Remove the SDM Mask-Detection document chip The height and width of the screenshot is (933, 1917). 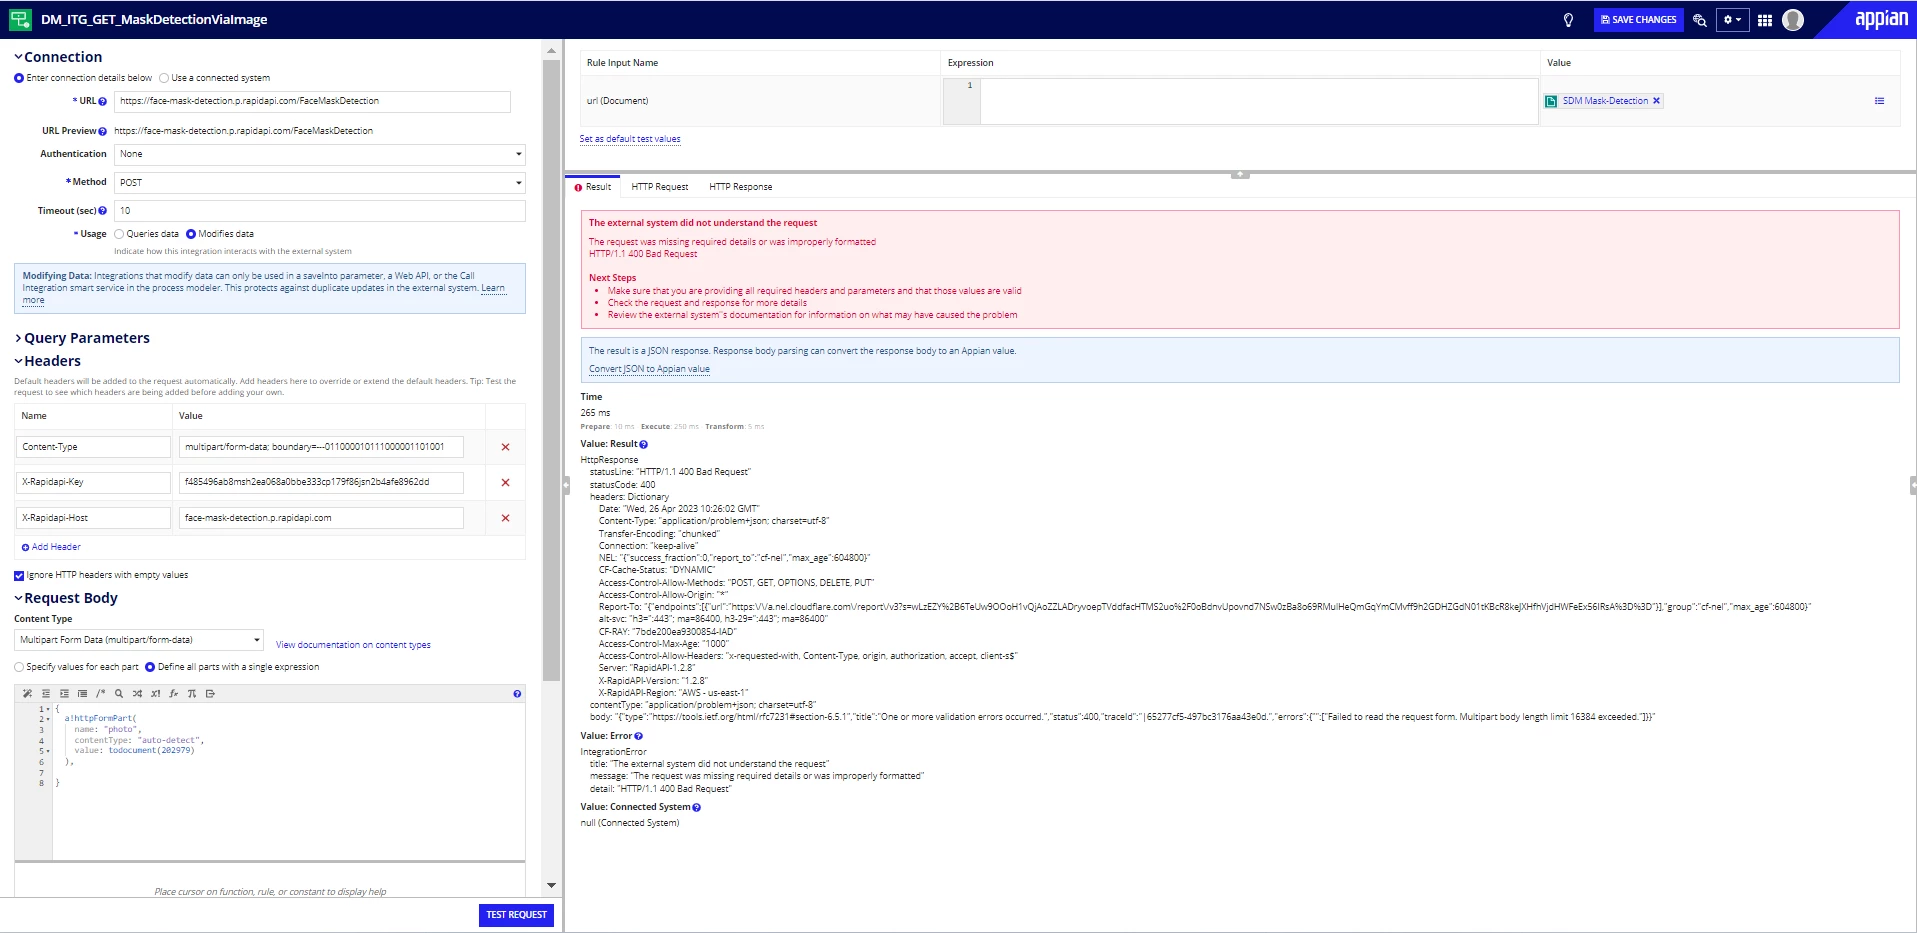tap(1656, 101)
